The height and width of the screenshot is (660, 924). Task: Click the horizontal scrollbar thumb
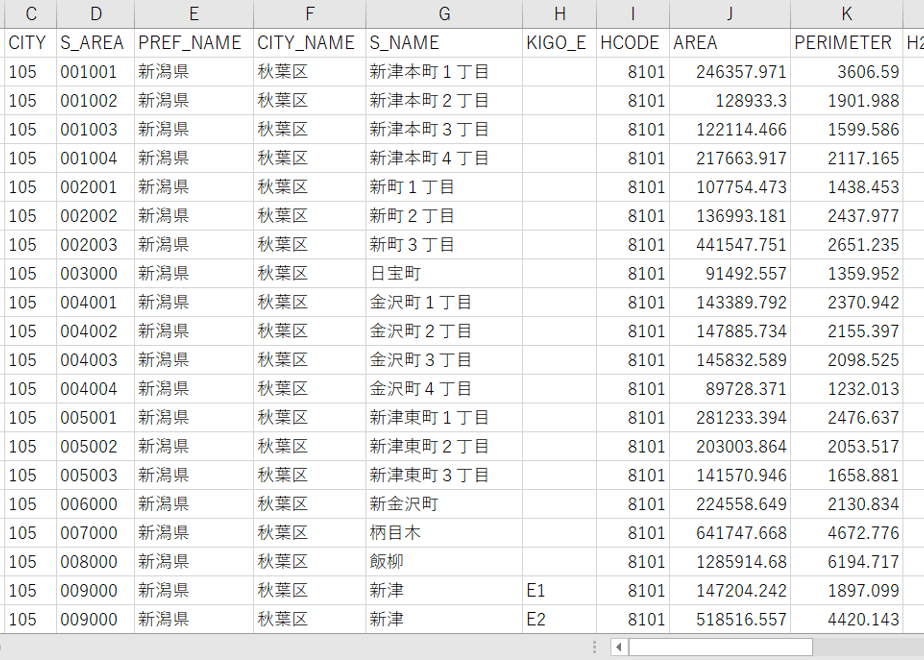[x=720, y=647]
